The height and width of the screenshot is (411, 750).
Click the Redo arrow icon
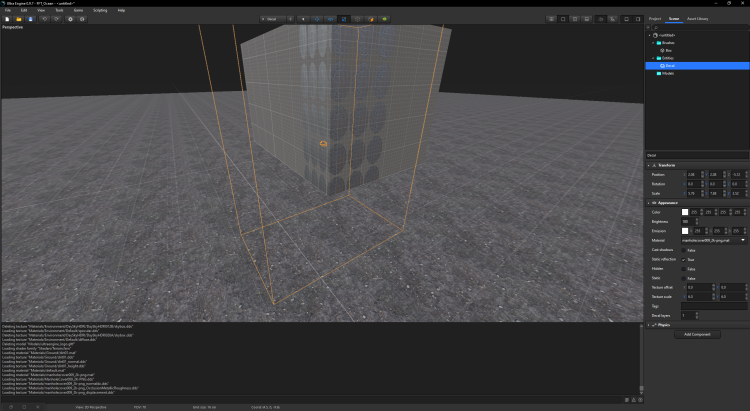(56, 19)
